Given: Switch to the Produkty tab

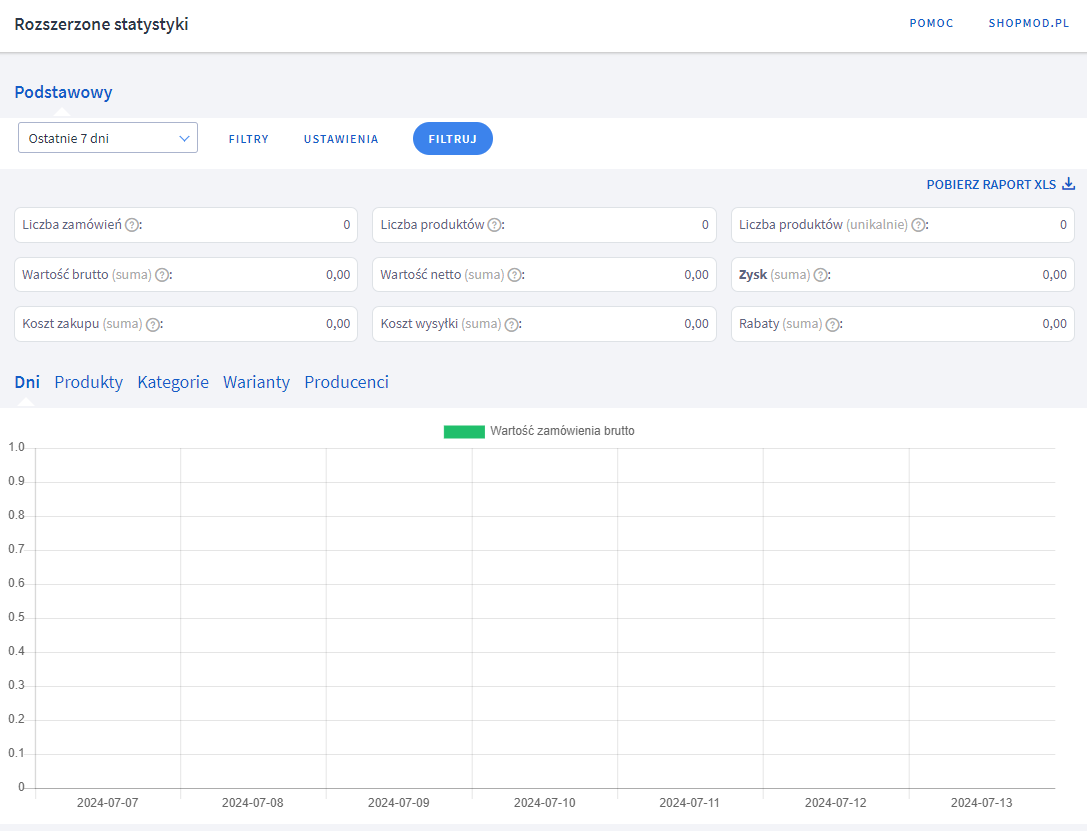Looking at the screenshot, I should click(89, 382).
